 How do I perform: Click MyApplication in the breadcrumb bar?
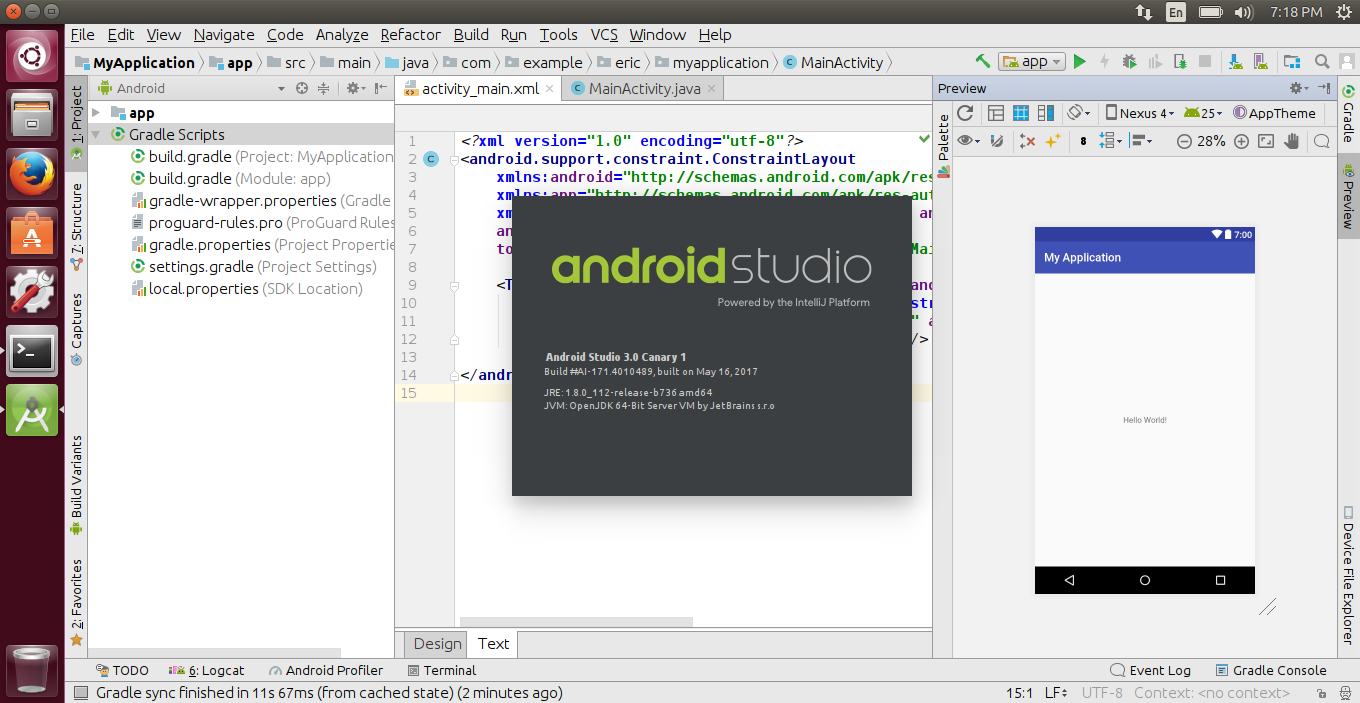[x=136, y=62]
